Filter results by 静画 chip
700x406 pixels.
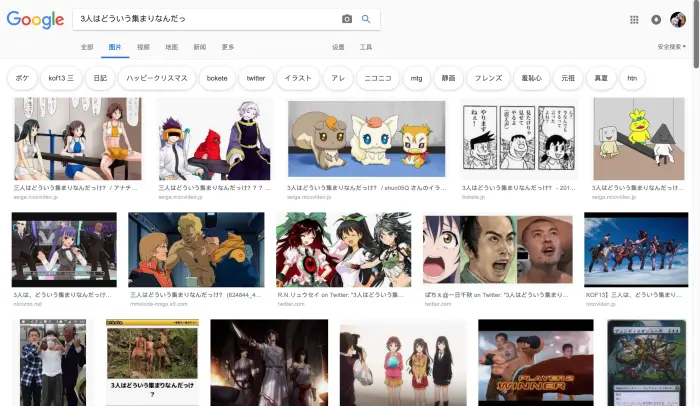pos(448,78)
